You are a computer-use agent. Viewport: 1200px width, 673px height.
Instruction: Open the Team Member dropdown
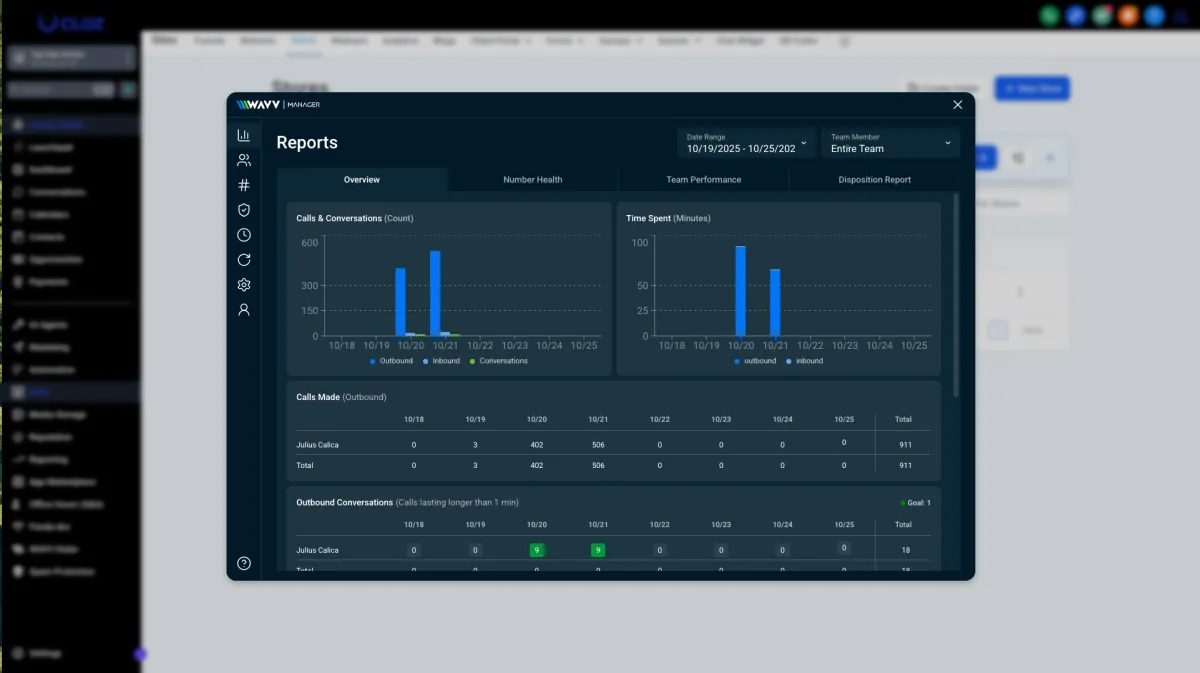[890, 143]
